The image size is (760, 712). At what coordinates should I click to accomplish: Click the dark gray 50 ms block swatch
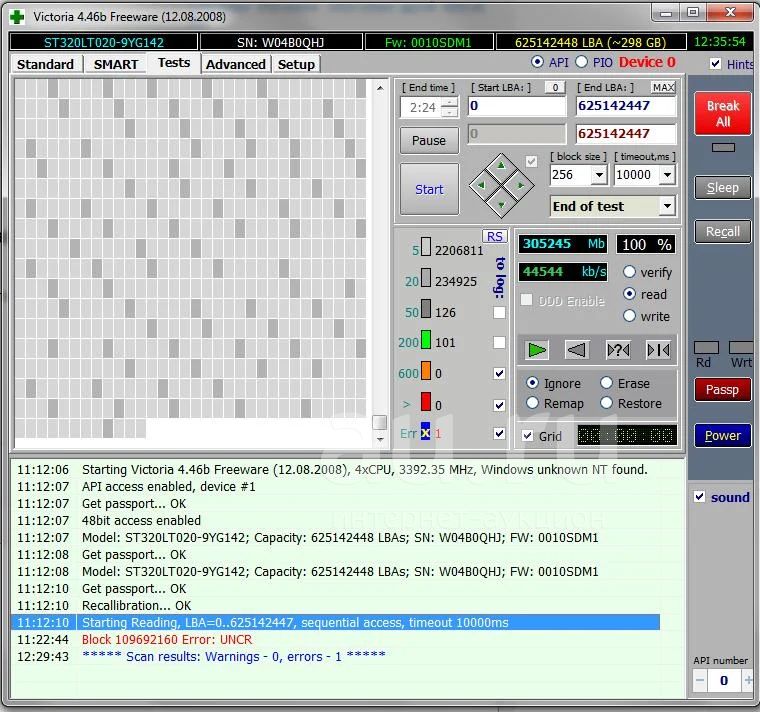[x=426, y=309]
